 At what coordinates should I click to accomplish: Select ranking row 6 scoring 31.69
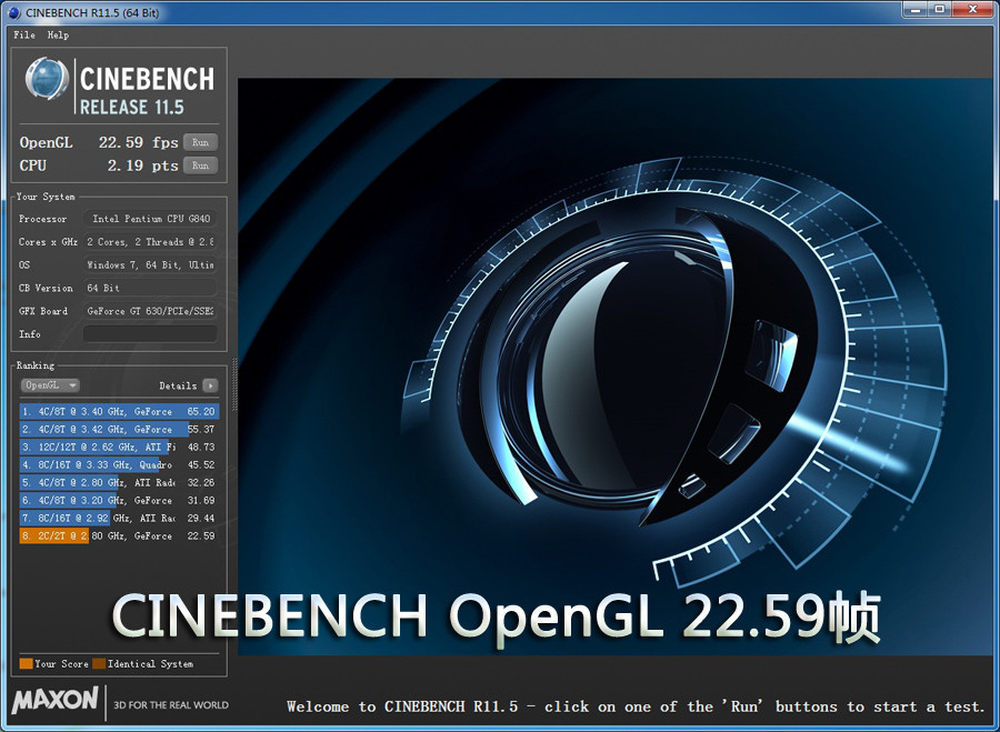point(119,501)
